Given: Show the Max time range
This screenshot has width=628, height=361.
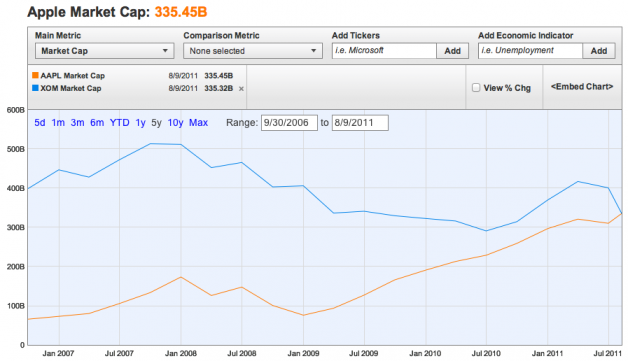Looking at the screenshot, I should point(198,123).
